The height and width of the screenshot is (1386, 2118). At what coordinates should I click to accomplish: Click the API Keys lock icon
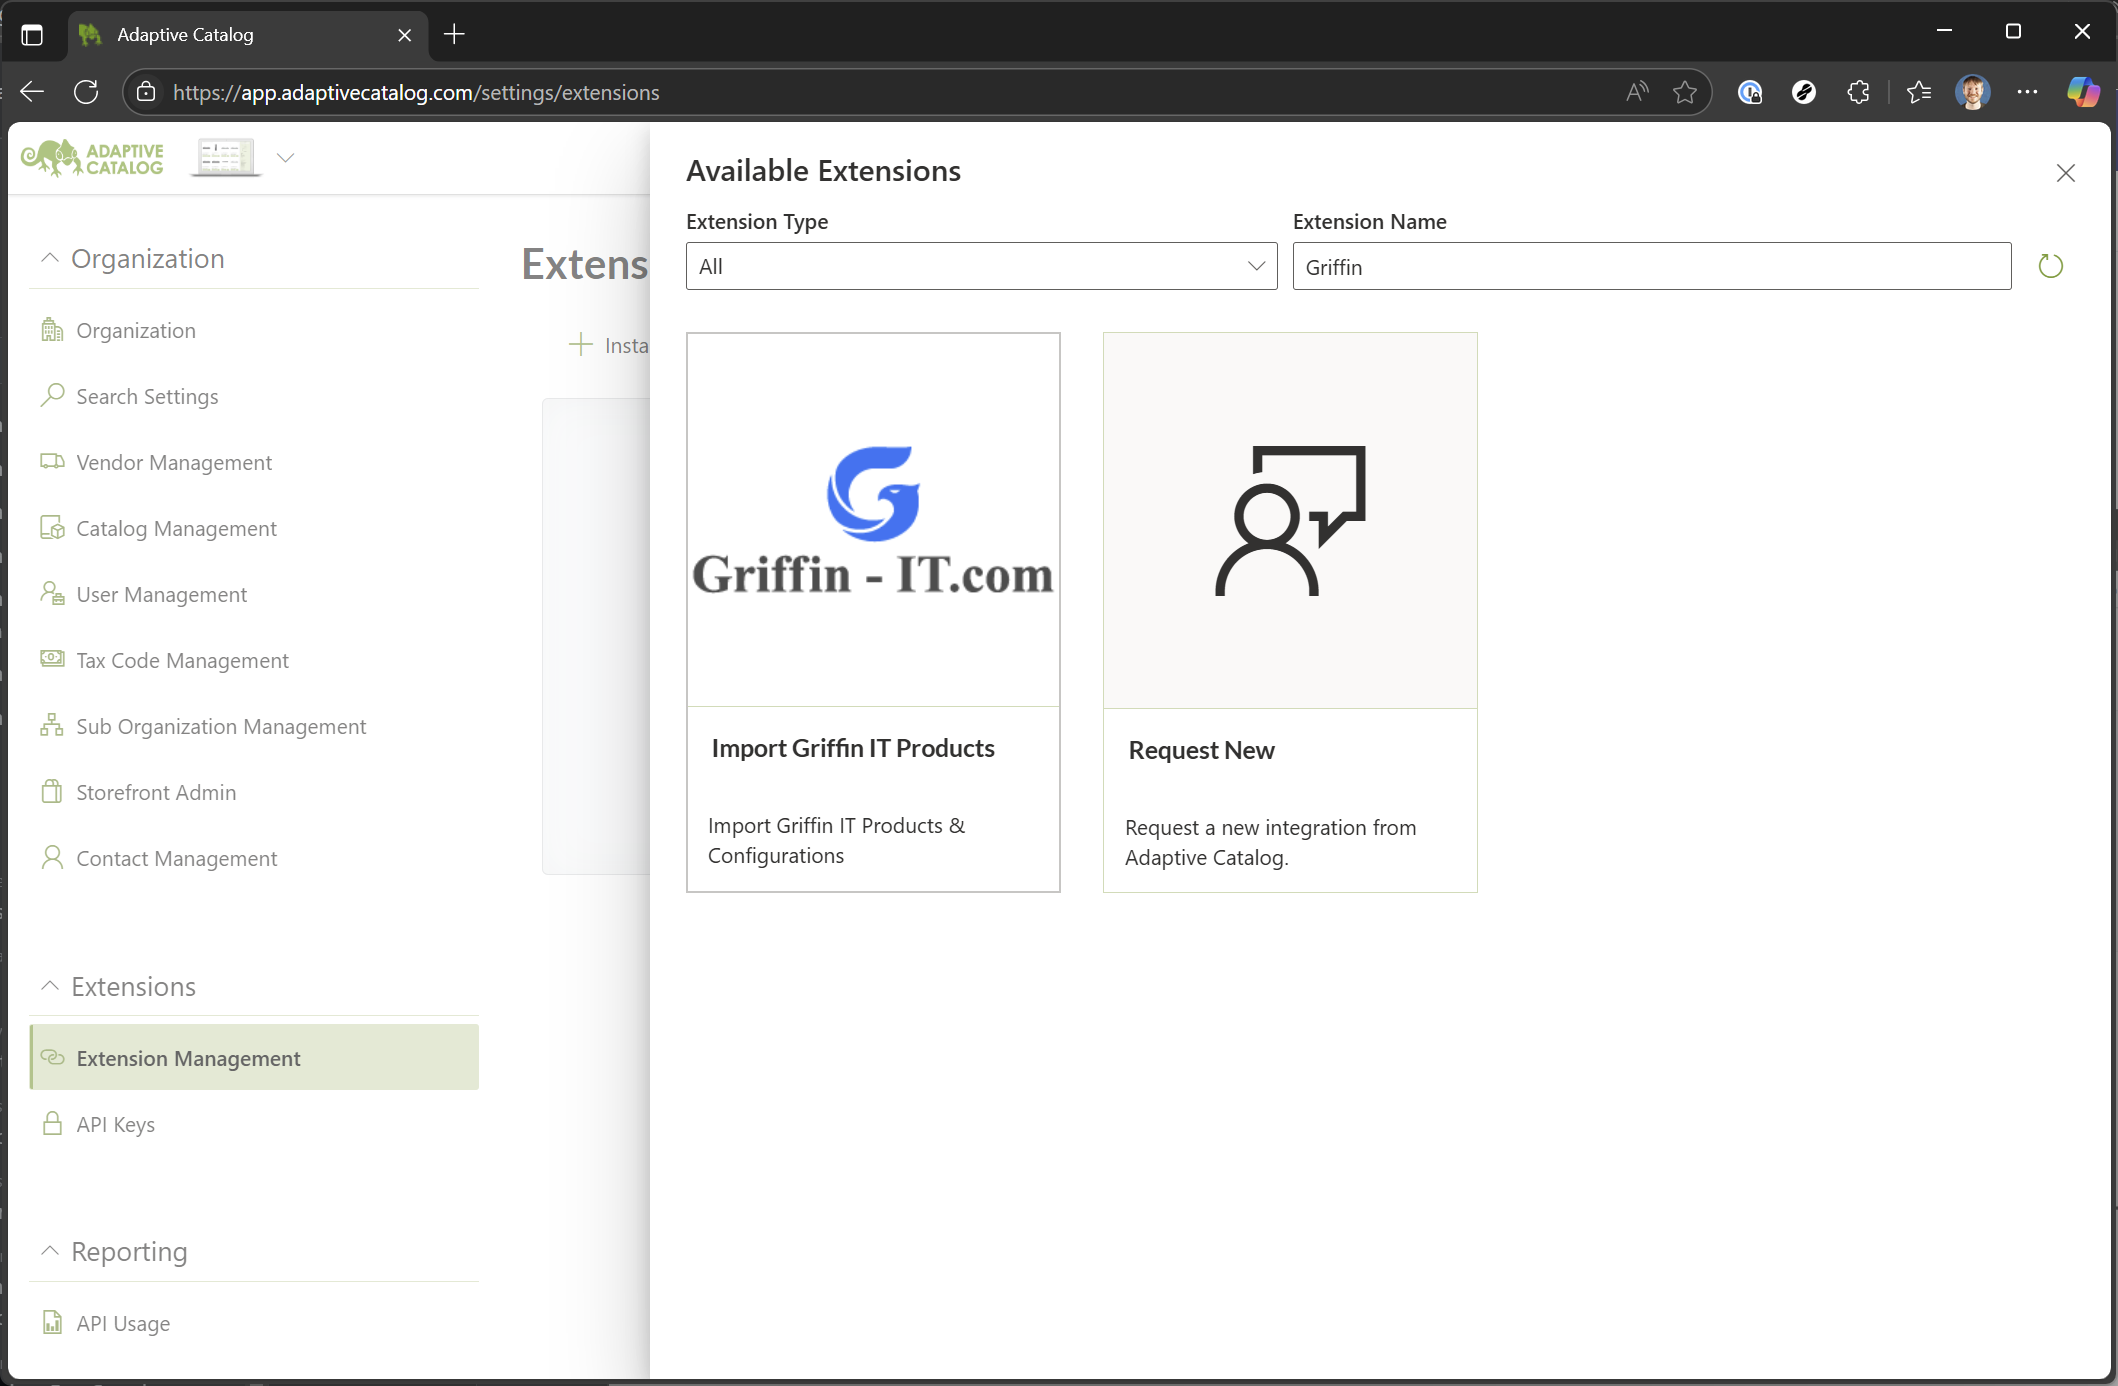coord(52,1124)
